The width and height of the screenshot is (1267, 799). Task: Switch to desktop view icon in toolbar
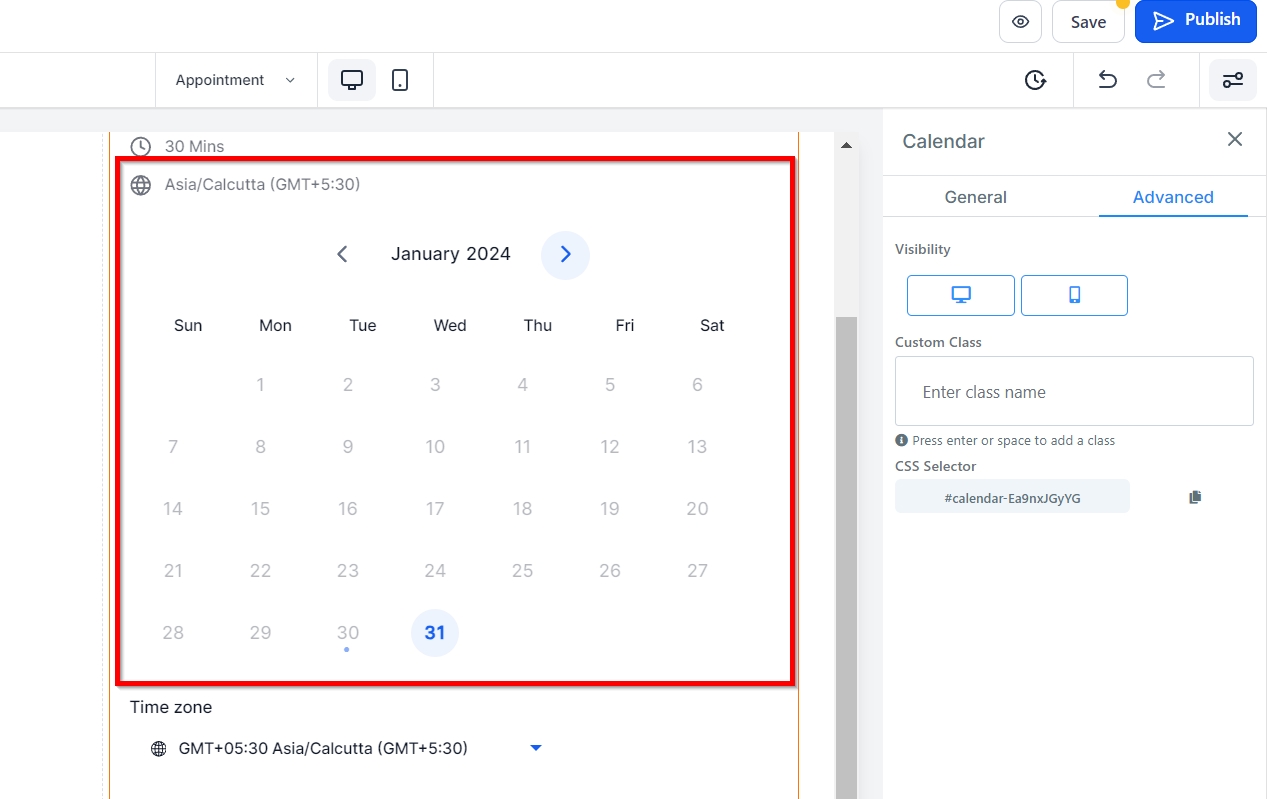[352, 80]
